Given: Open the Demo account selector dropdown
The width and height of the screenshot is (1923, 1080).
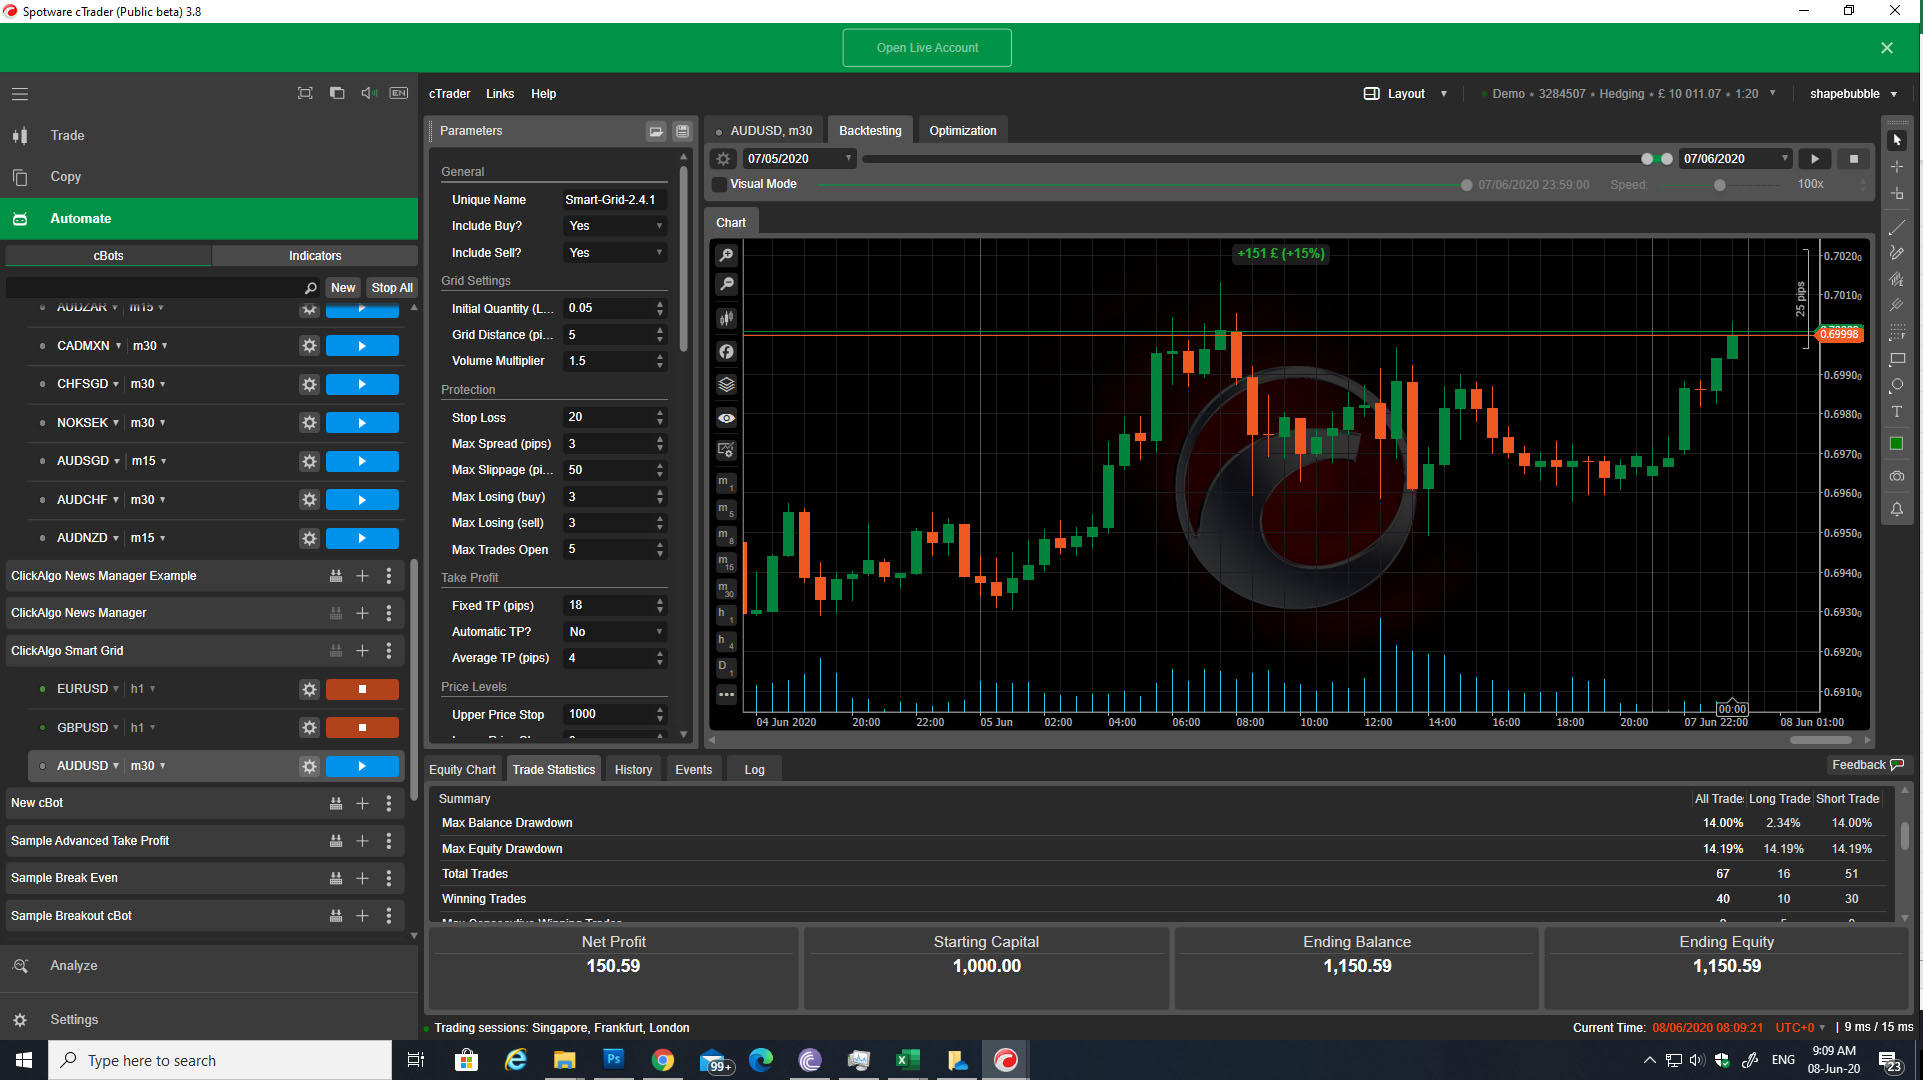Looking at the screenshot, I should point(1628,94).
